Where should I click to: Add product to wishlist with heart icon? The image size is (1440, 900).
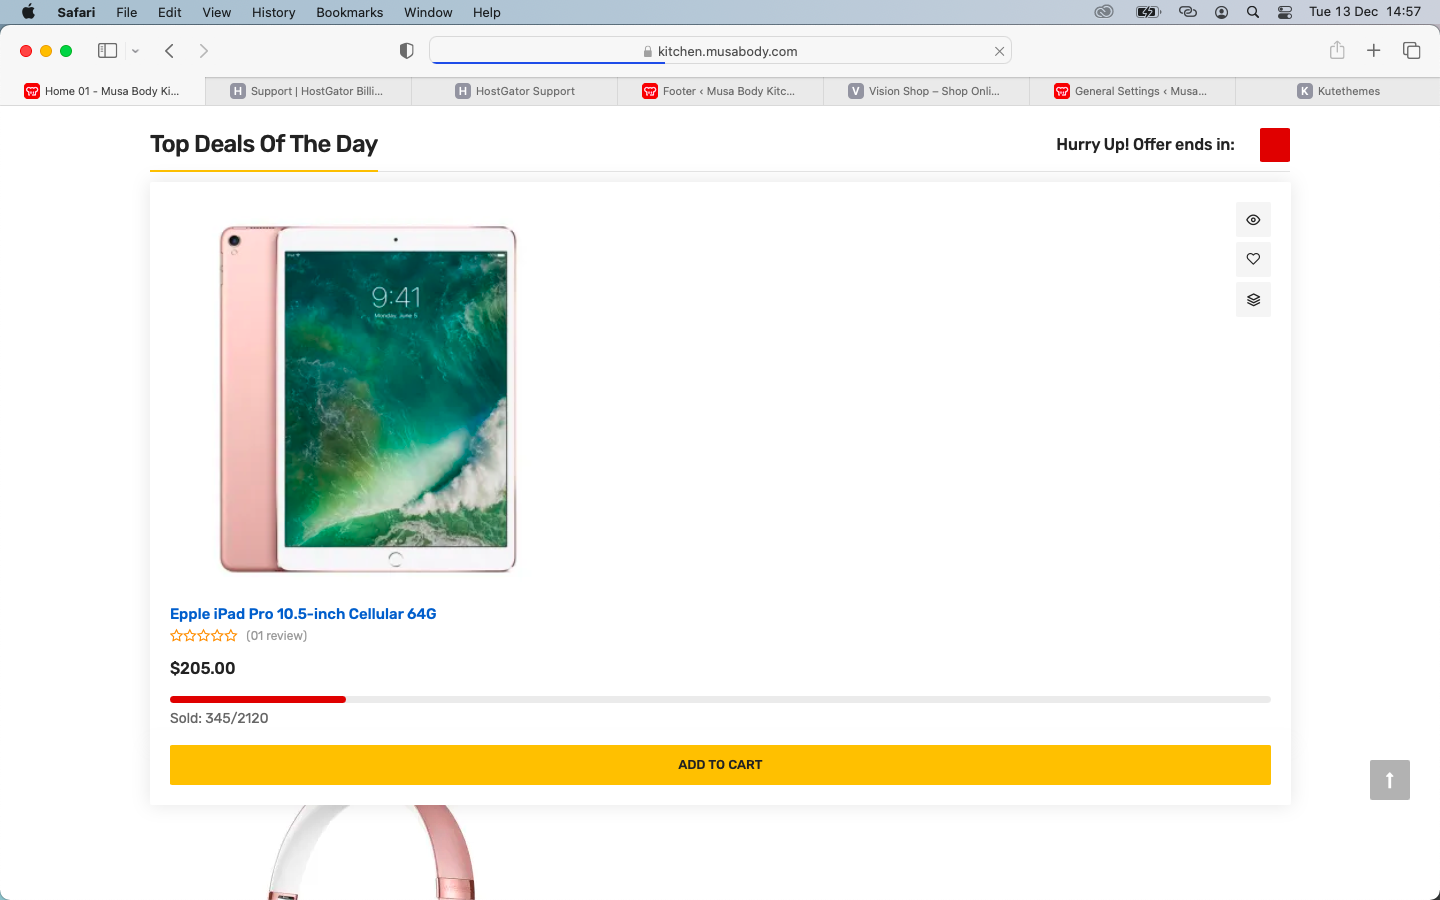(x=1253, y=260)
